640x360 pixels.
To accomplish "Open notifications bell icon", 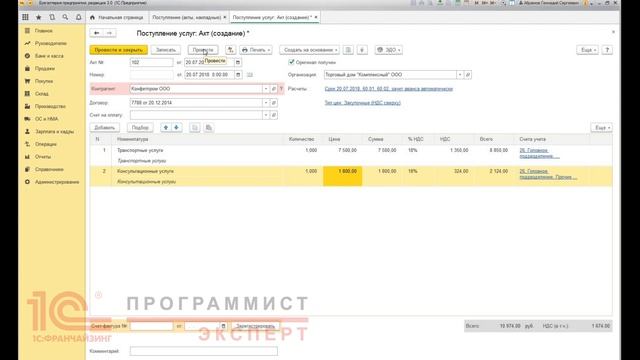I will click(78, 17).
